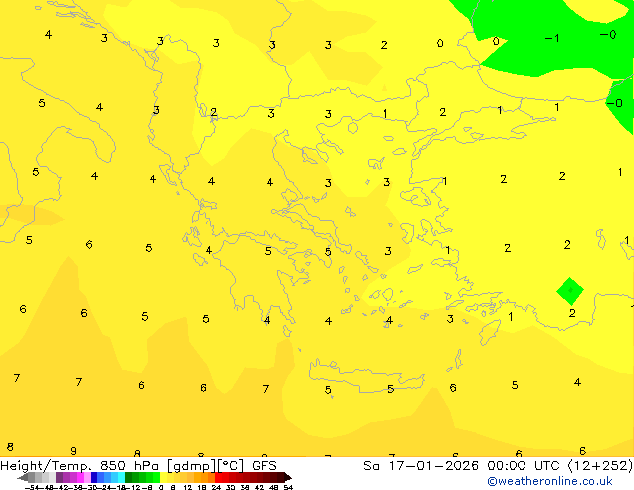Click the legend scale label '54'

coord(288,488)
